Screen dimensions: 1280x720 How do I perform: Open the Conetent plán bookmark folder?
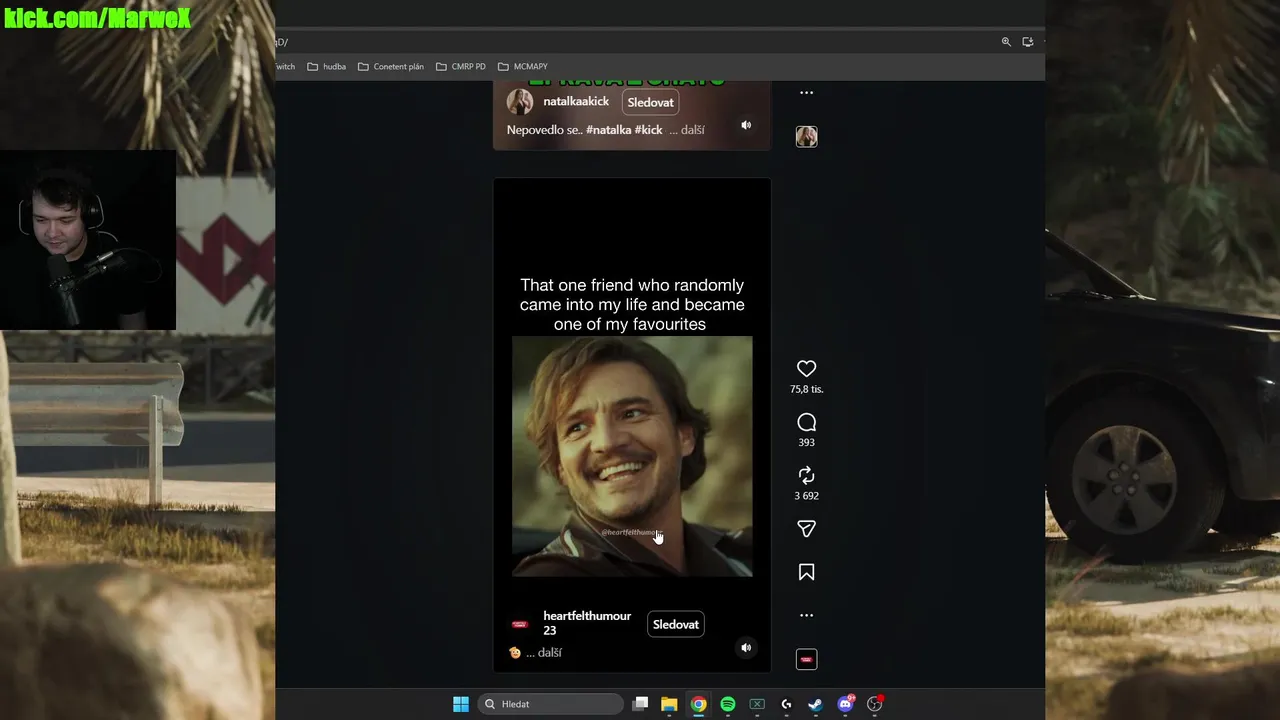tap(391, 66)
